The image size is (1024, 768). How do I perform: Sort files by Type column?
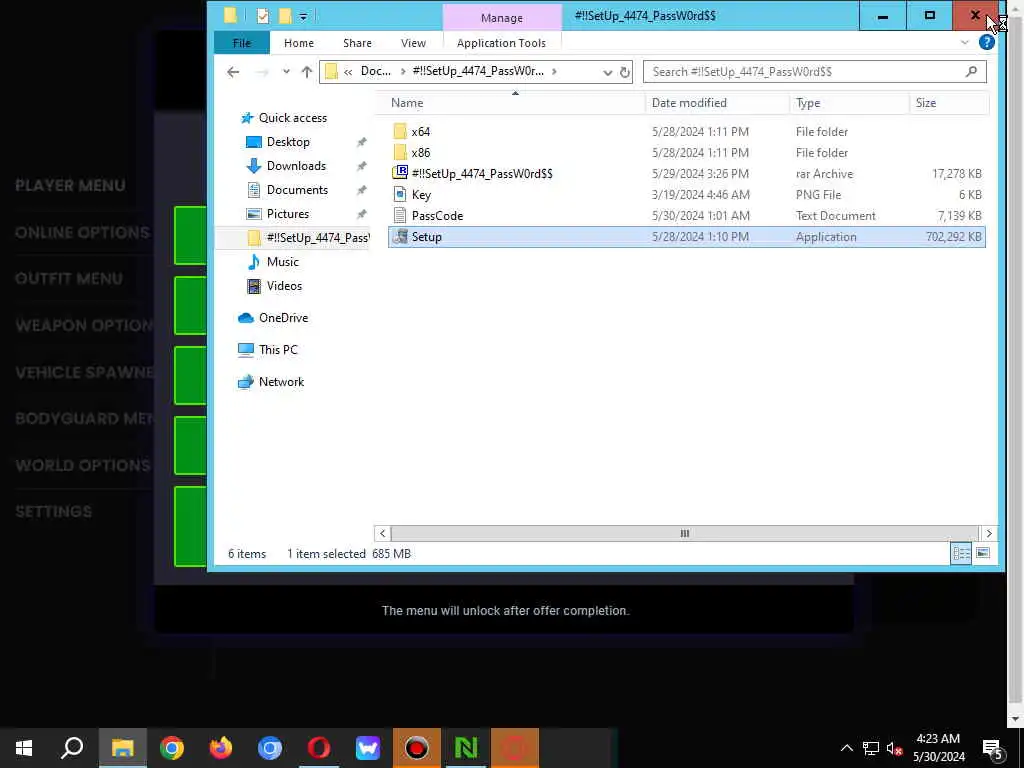808,103
